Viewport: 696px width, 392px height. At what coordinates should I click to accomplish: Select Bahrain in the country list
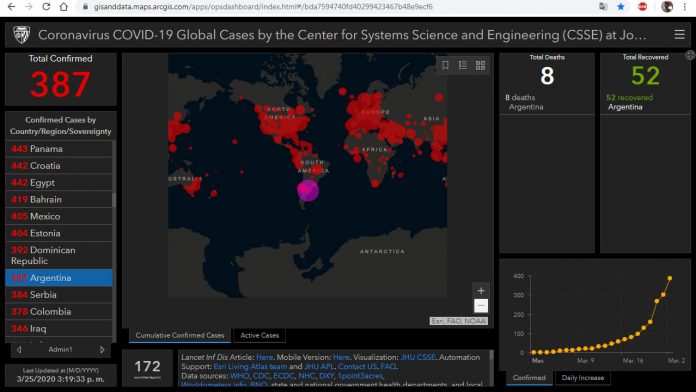click(59, 199)
